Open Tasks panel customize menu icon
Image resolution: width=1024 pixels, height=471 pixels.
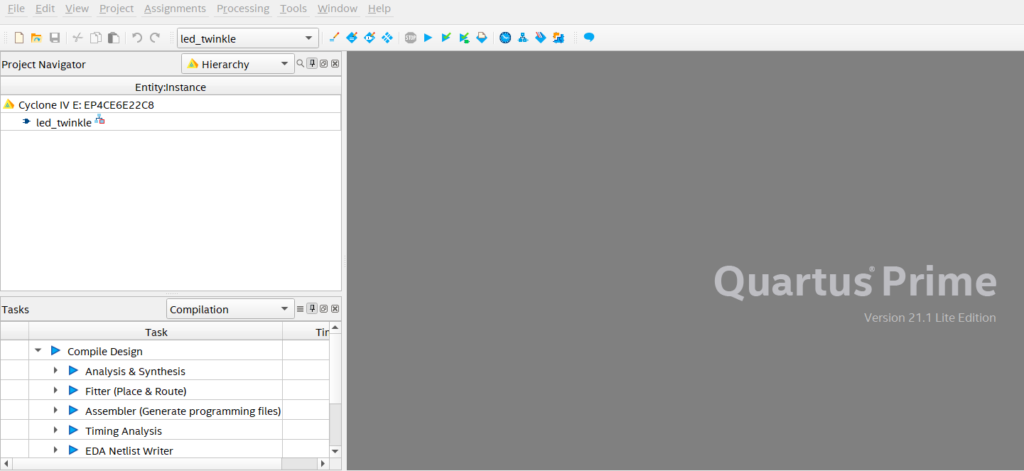tap(300, 308)
